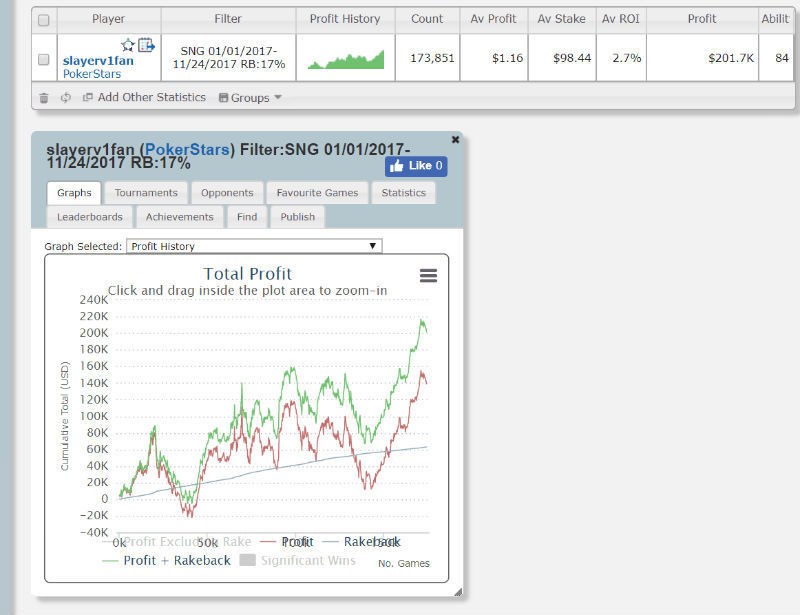Open the slayerv1fan player link
Viewport: 800px width, 615px height.
[98, 61]
